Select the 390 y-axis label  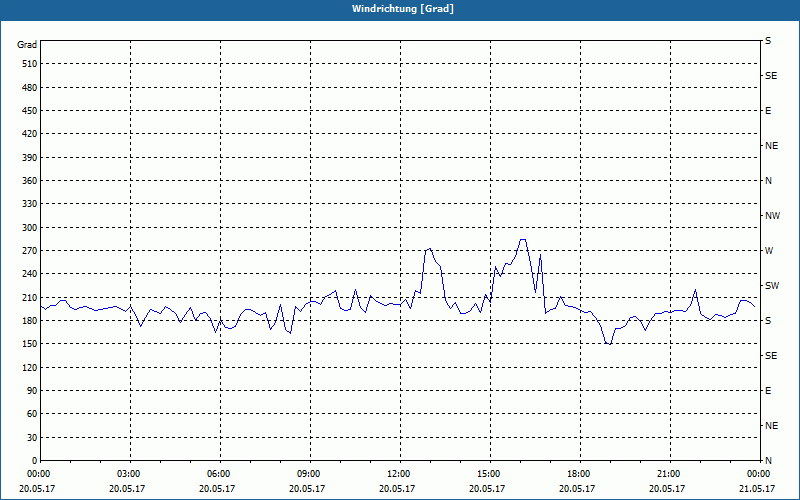30,158
